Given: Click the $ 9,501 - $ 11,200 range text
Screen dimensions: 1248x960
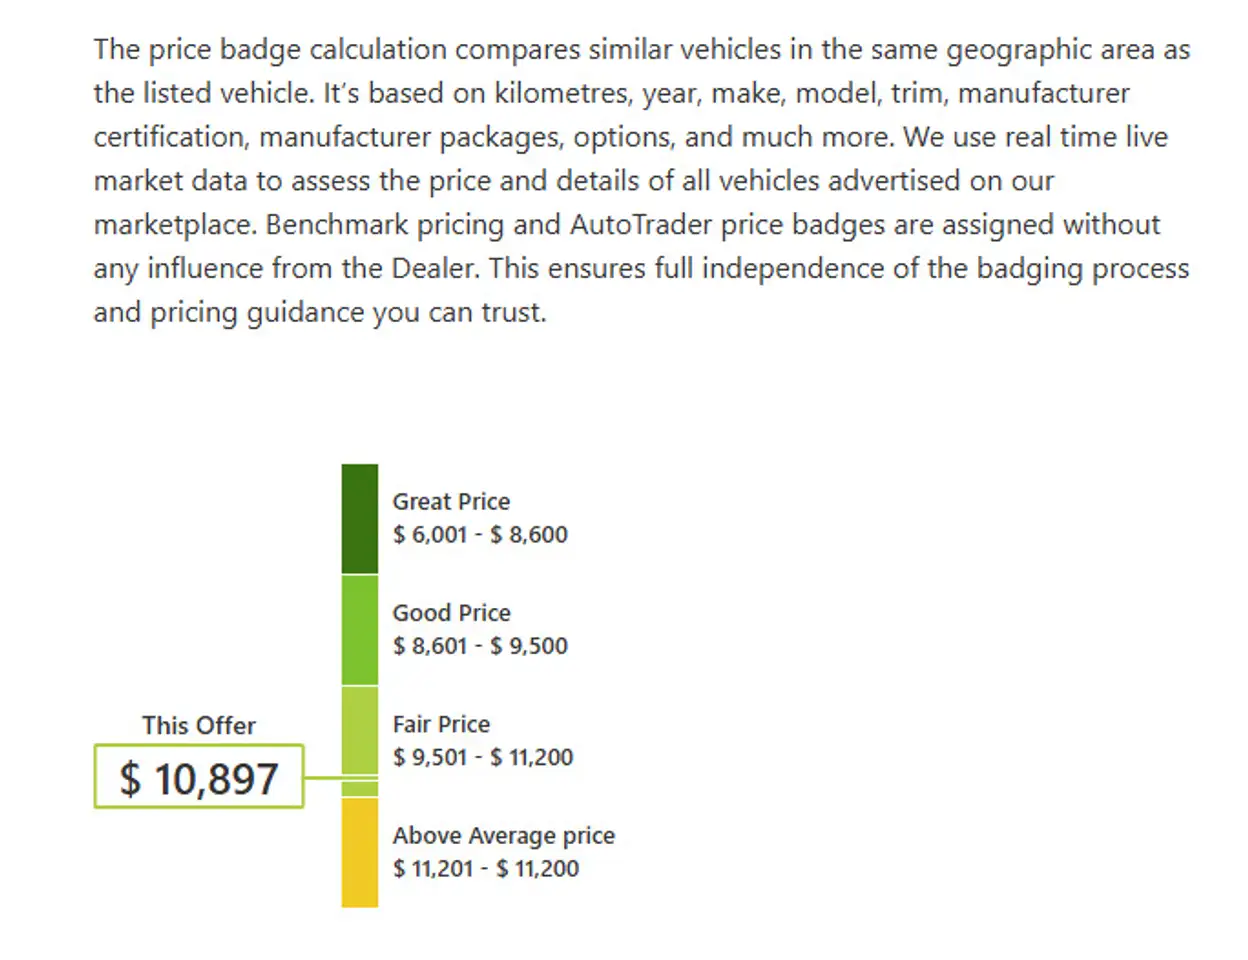Looking at the screenshot, I should click(483, 757).
